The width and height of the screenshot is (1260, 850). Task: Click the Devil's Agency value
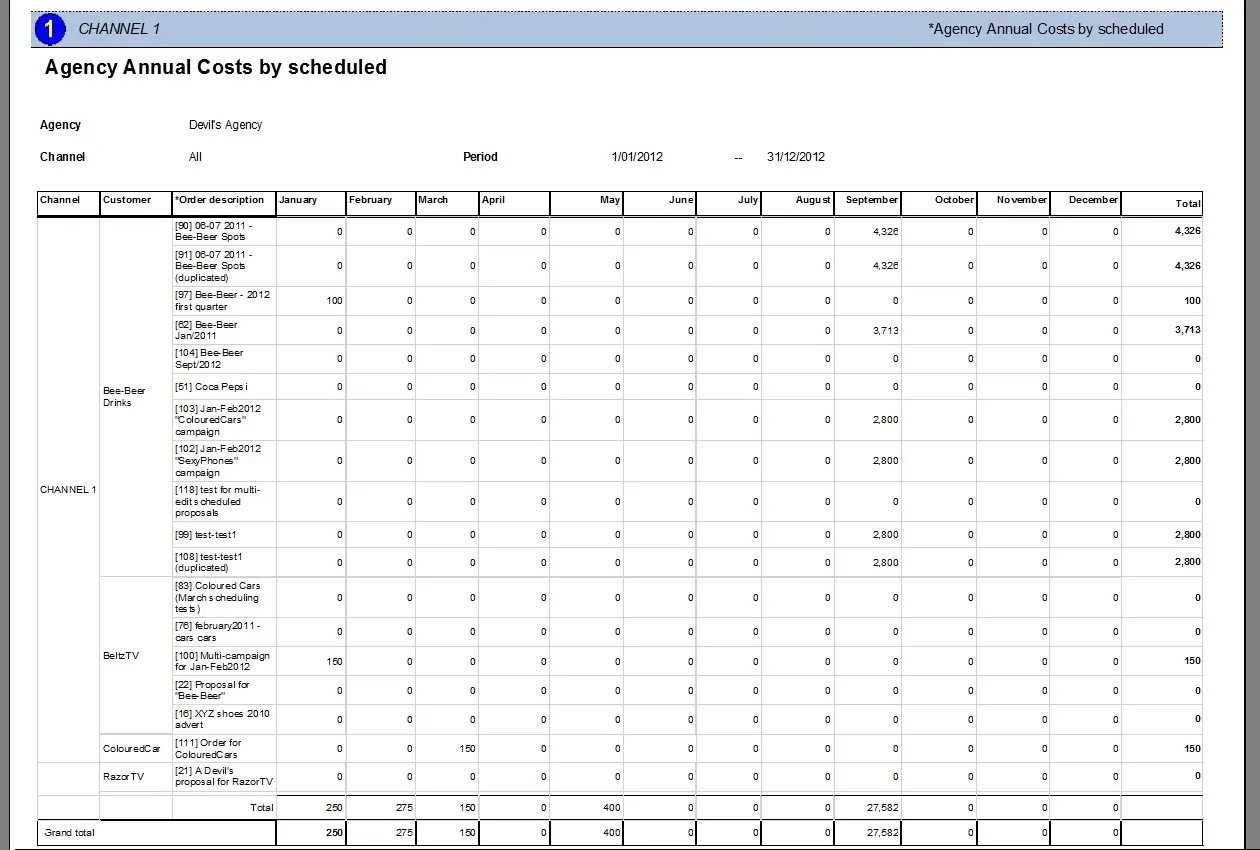225,125
